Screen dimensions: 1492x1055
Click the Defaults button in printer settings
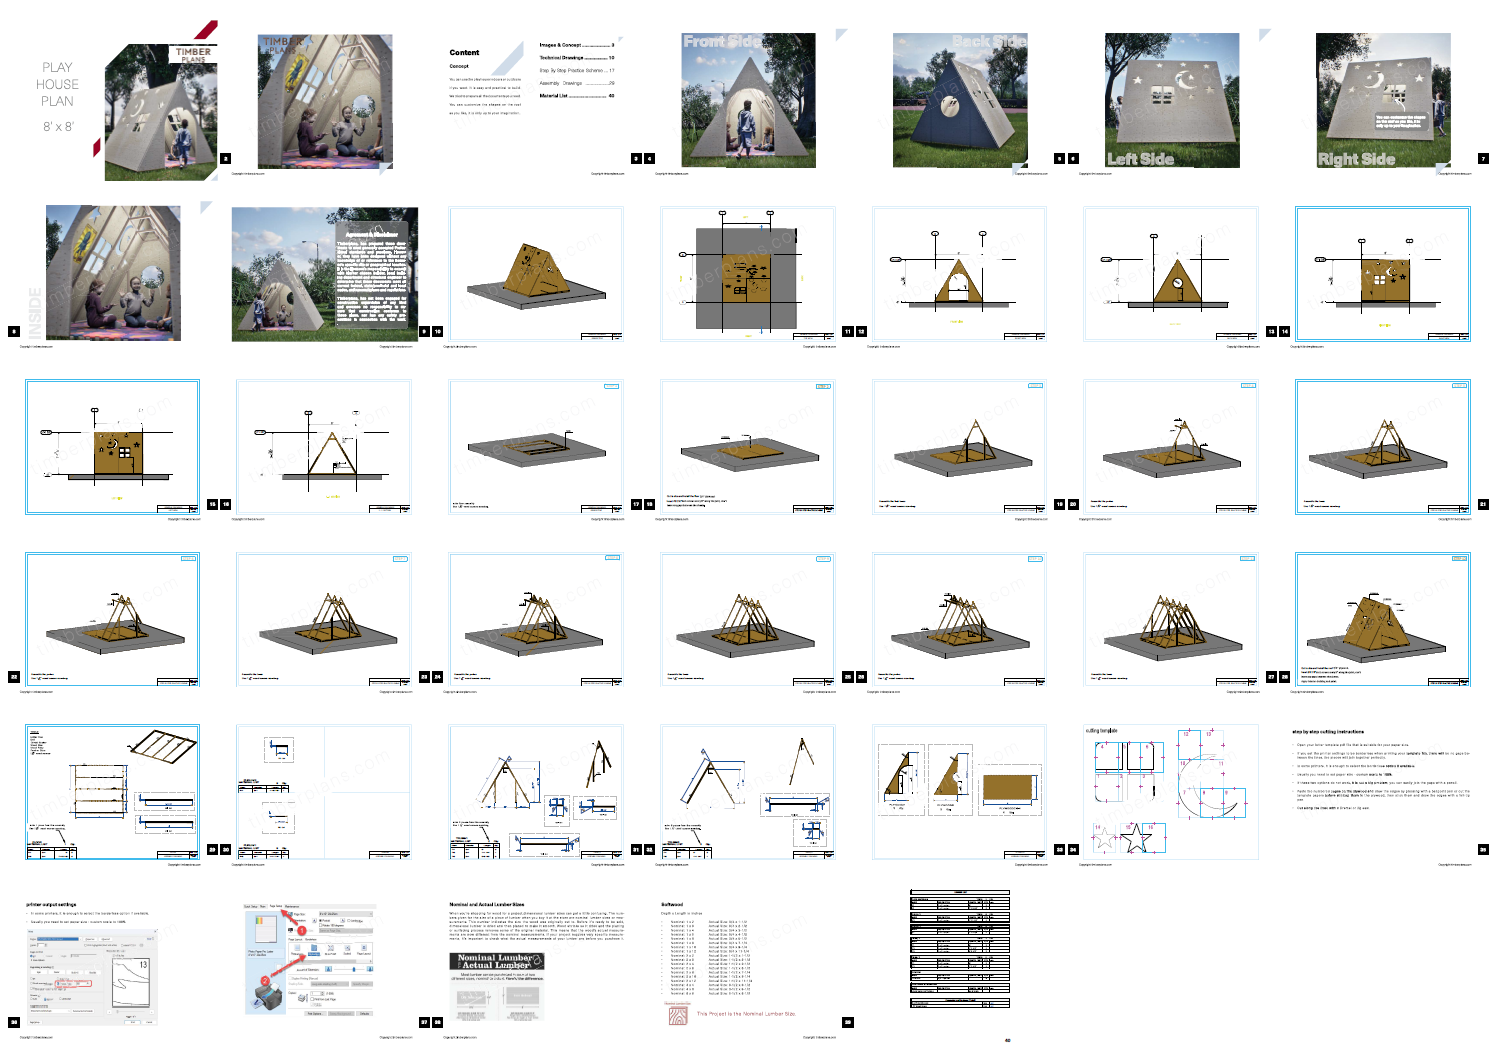click(x=363, y=1013)
